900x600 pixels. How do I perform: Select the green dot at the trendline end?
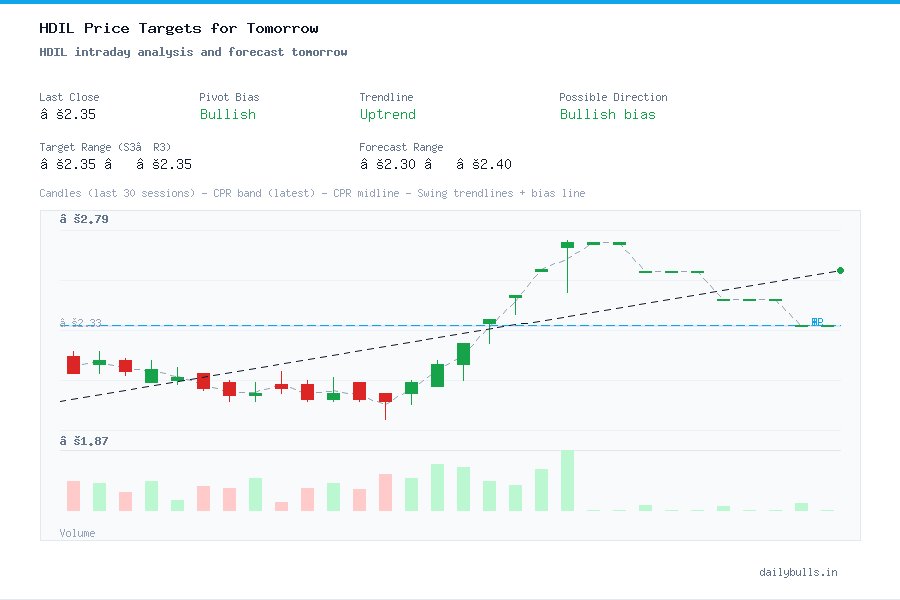click(840, 270)
